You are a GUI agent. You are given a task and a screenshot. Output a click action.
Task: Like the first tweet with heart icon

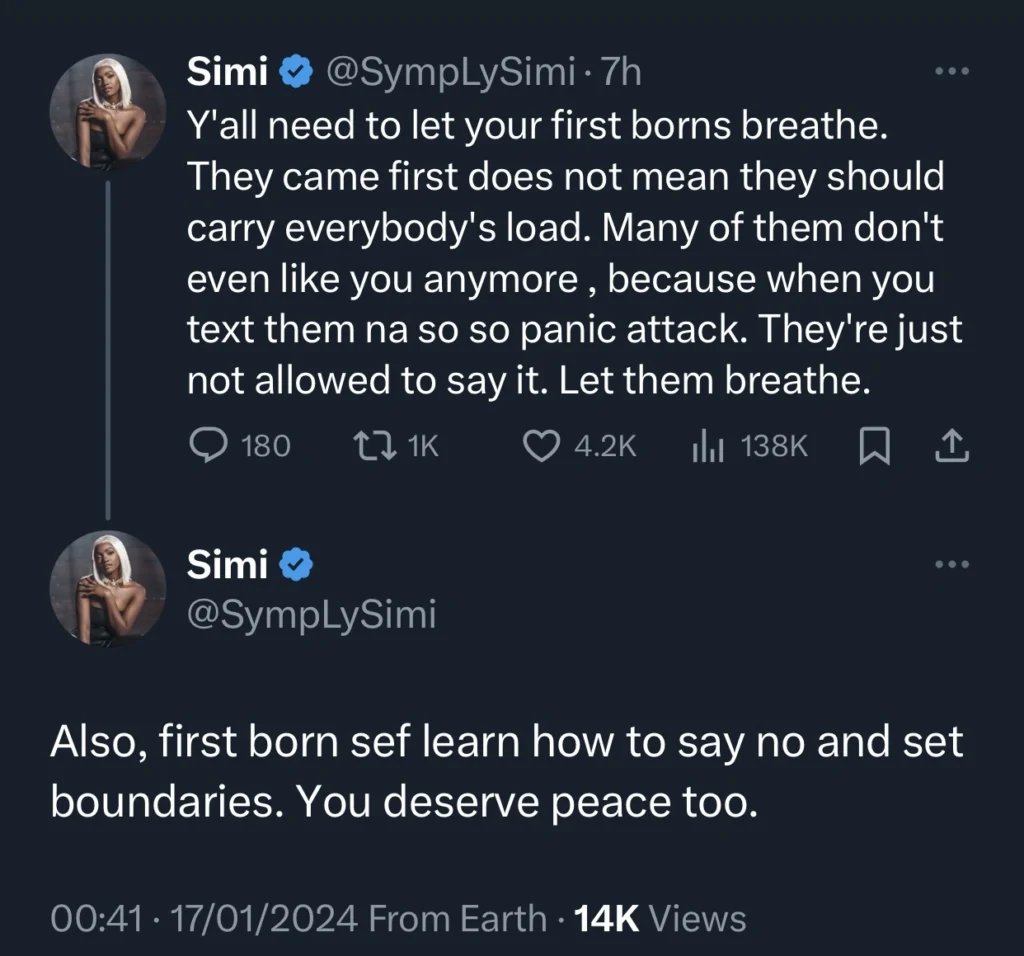[542, 445]
